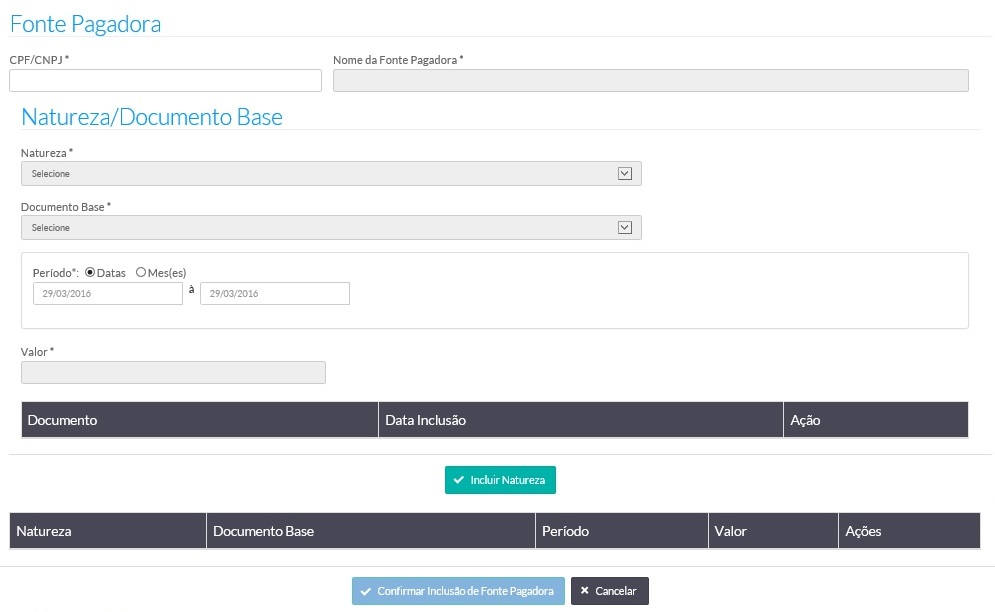Viewport: 995px width, 612px height.
Task: Click the Período column header
Action: pos(566,531)
